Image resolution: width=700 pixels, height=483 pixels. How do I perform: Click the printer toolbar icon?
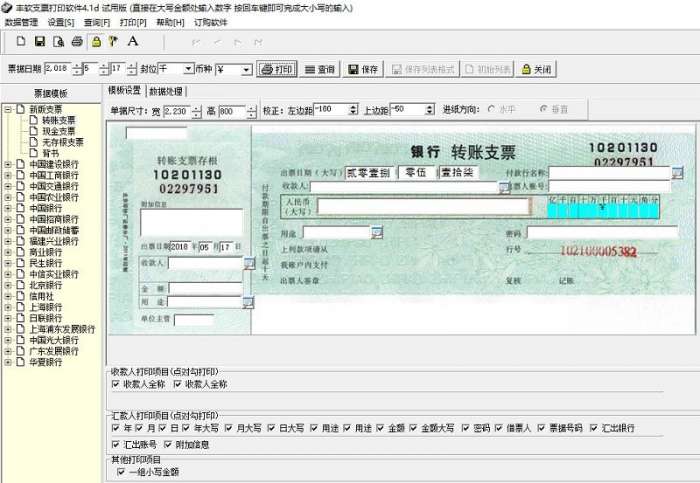pos(77,42)
